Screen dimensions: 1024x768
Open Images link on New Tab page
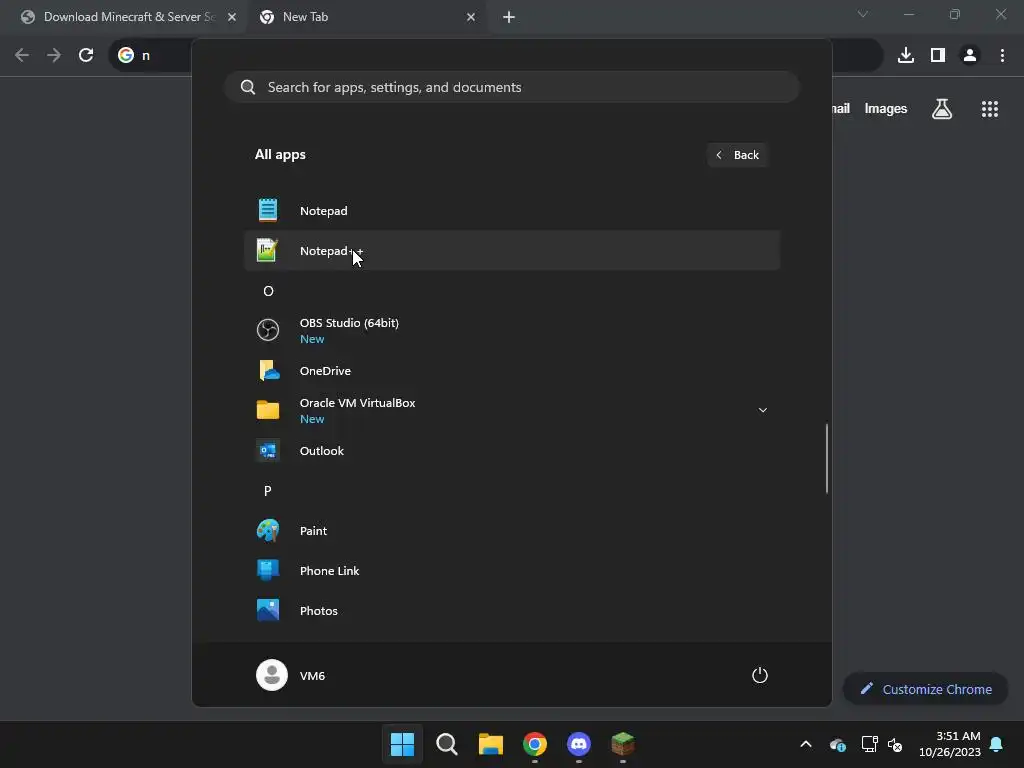point(886,108)
